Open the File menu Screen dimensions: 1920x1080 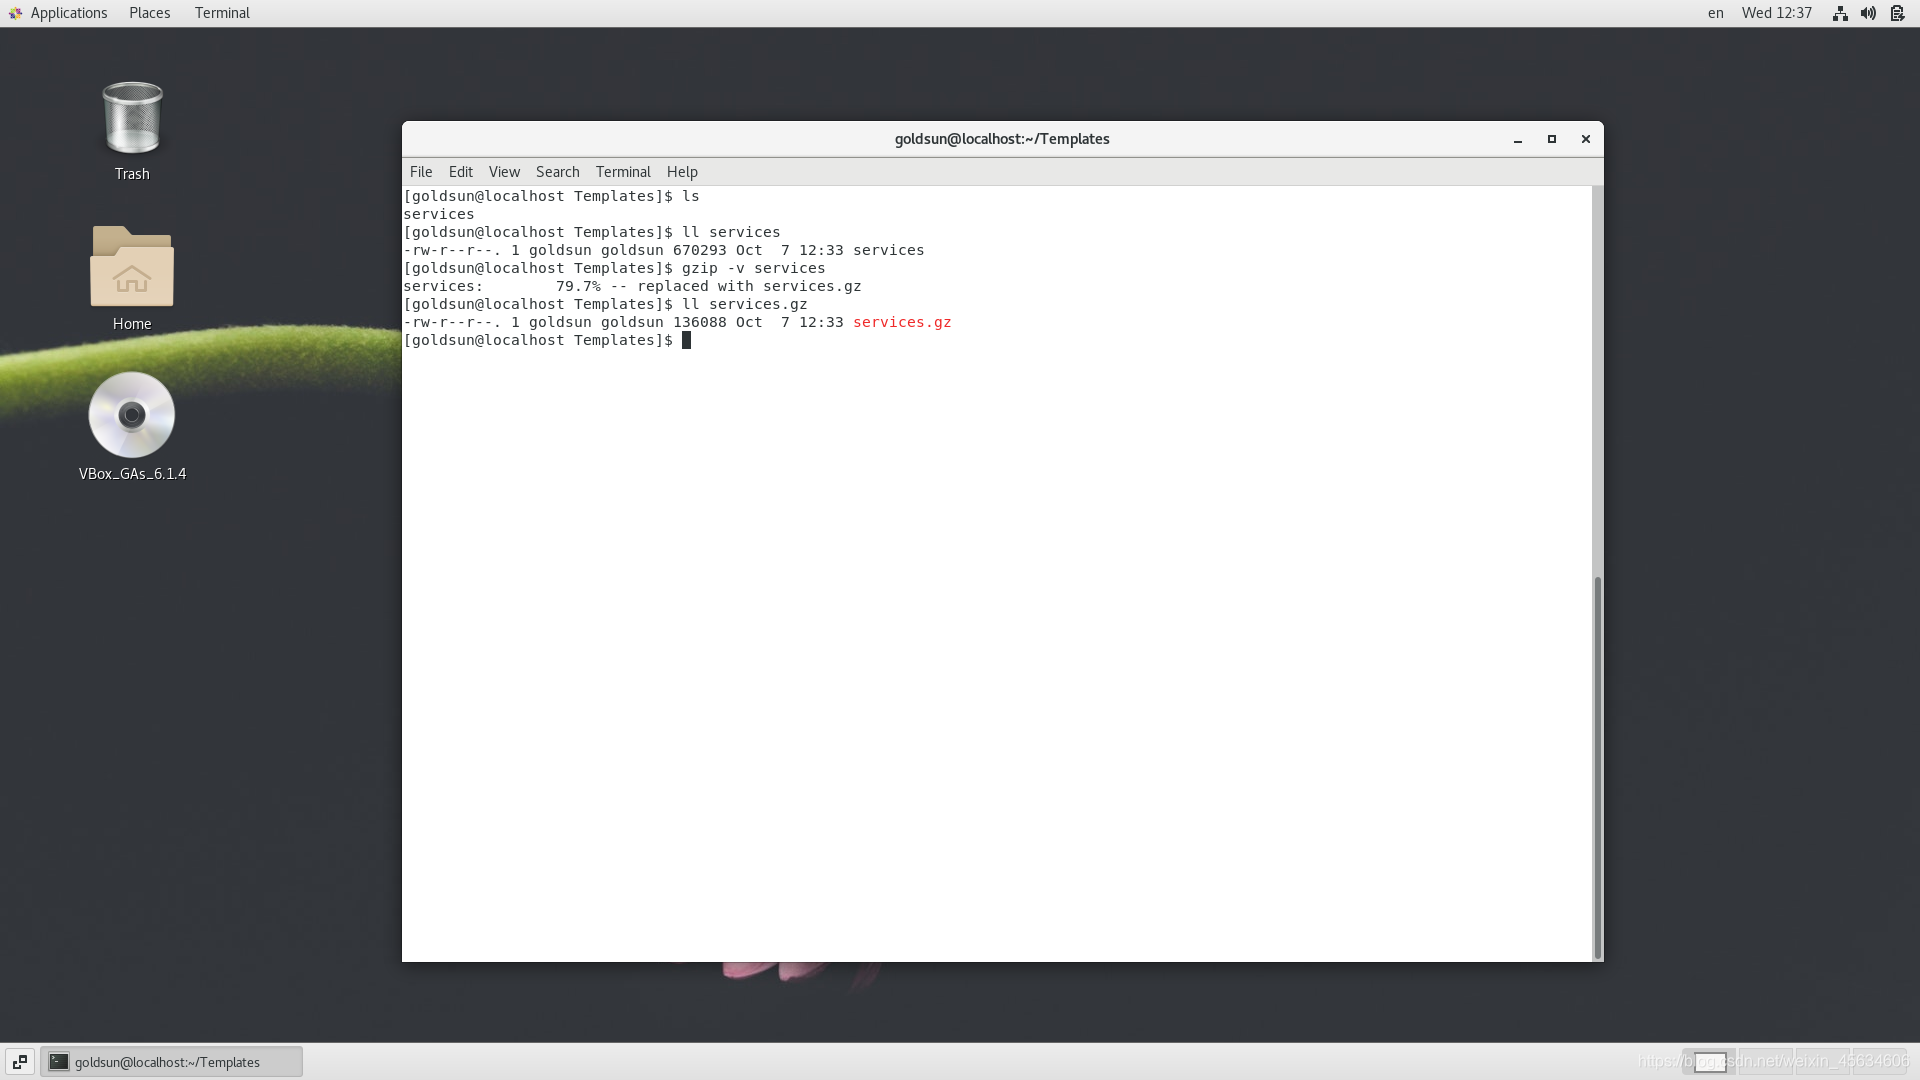pos(421,171)
